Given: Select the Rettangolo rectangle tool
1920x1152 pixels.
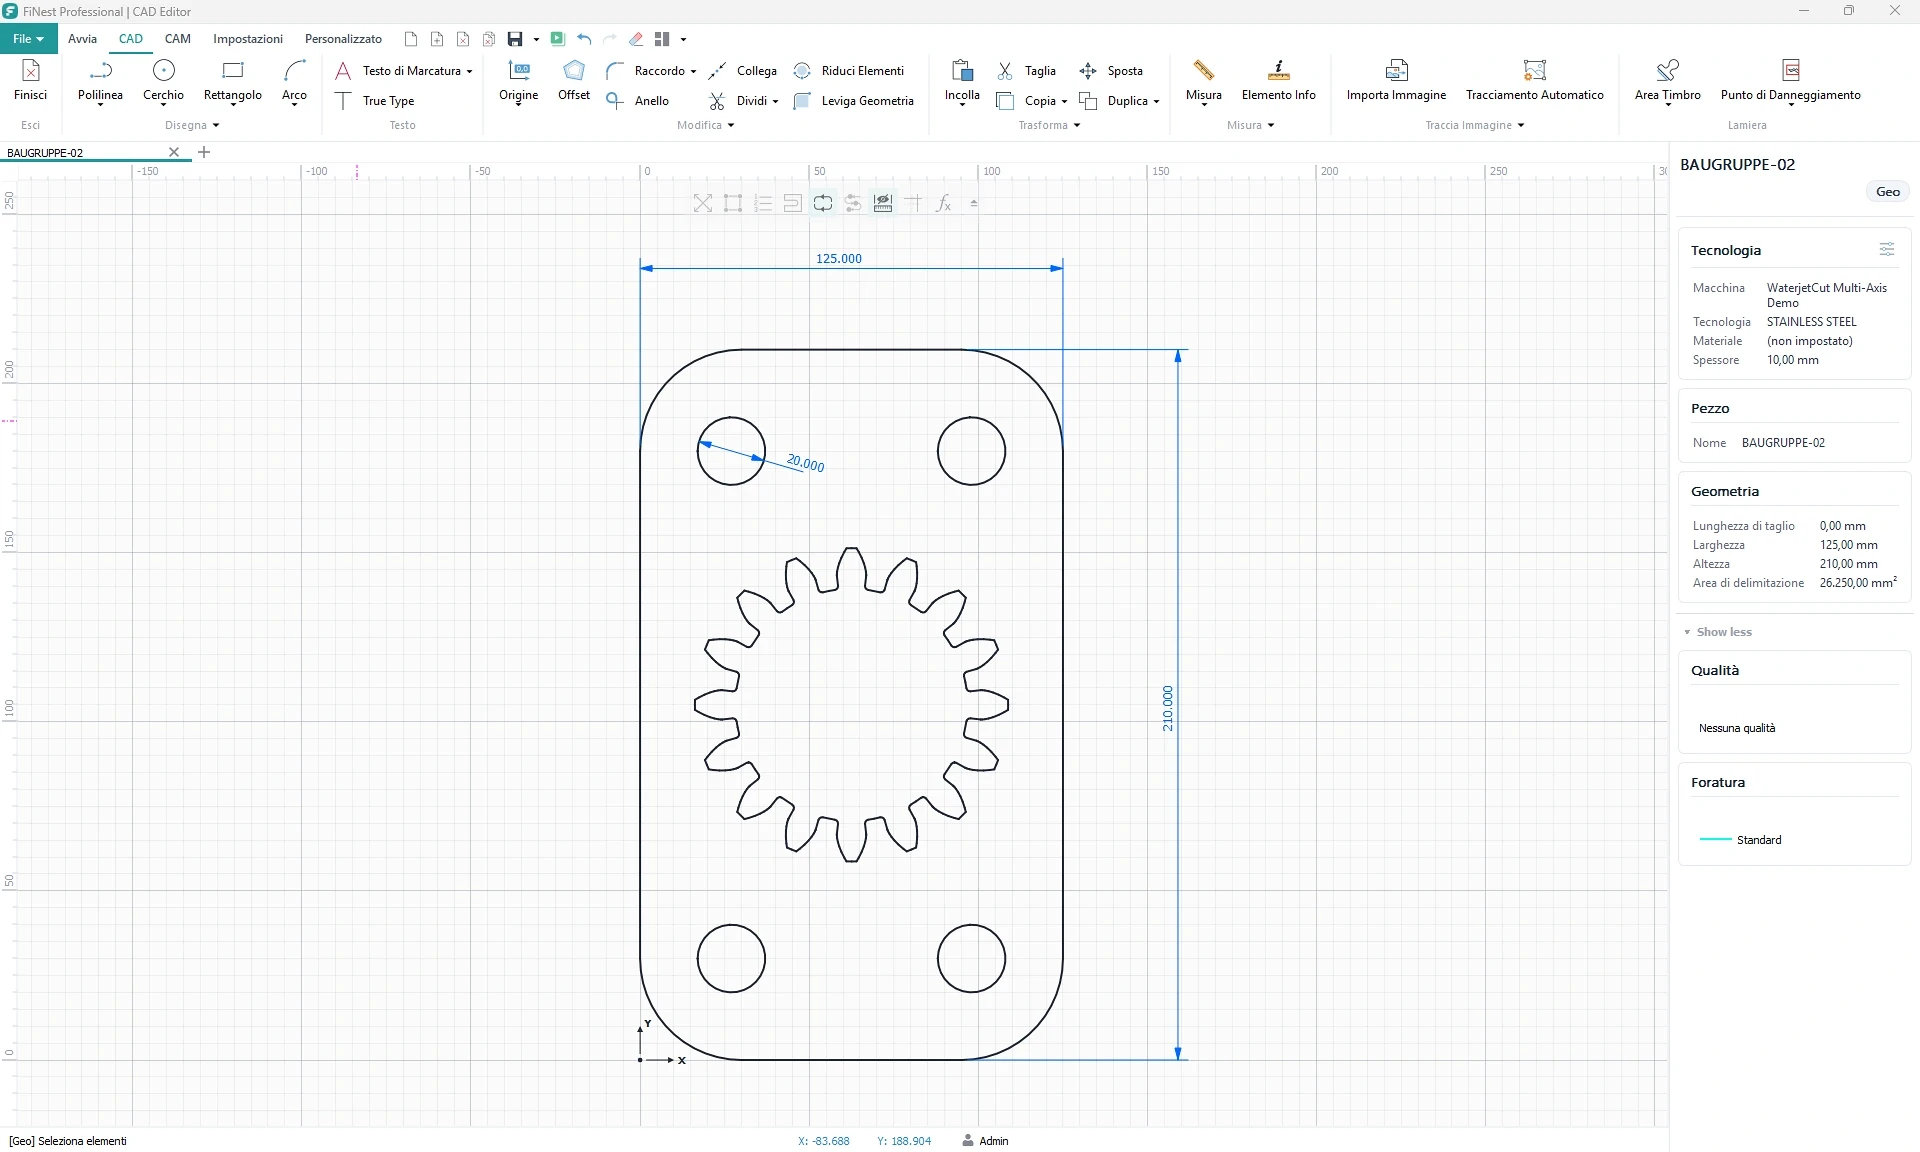Looking at the screenshot, I should pos(232,81).
